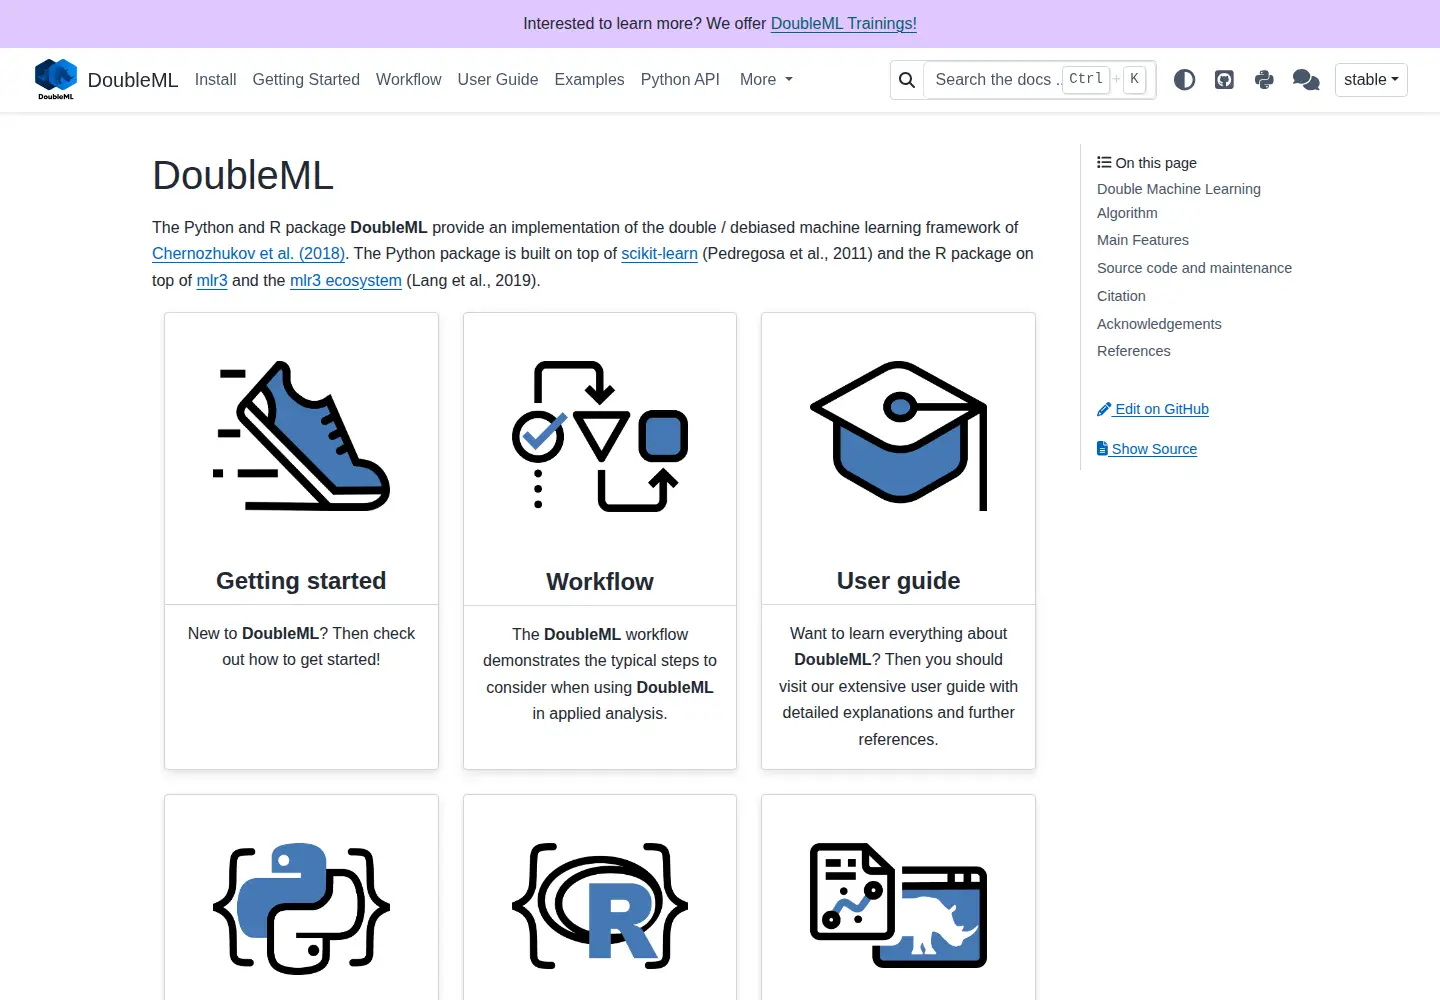Screen dimensions: 1440x1000
Task: Click the document and rhino window icon
Action: pyautogui.click(x=898, y=905)
